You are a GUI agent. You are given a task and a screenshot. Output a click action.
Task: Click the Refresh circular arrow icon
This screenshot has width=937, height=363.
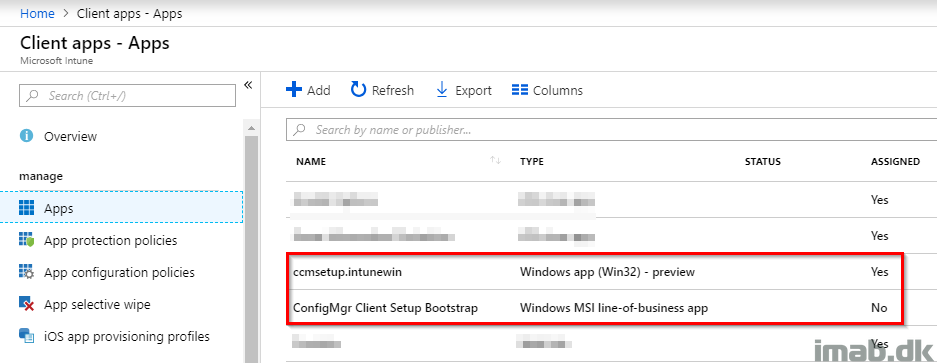358,90
